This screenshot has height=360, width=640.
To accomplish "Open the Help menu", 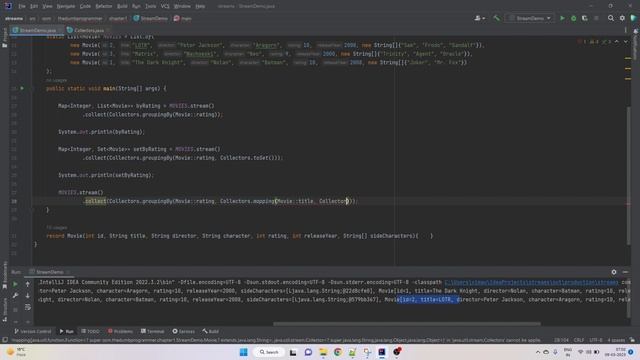I will [x=200, y=6].
